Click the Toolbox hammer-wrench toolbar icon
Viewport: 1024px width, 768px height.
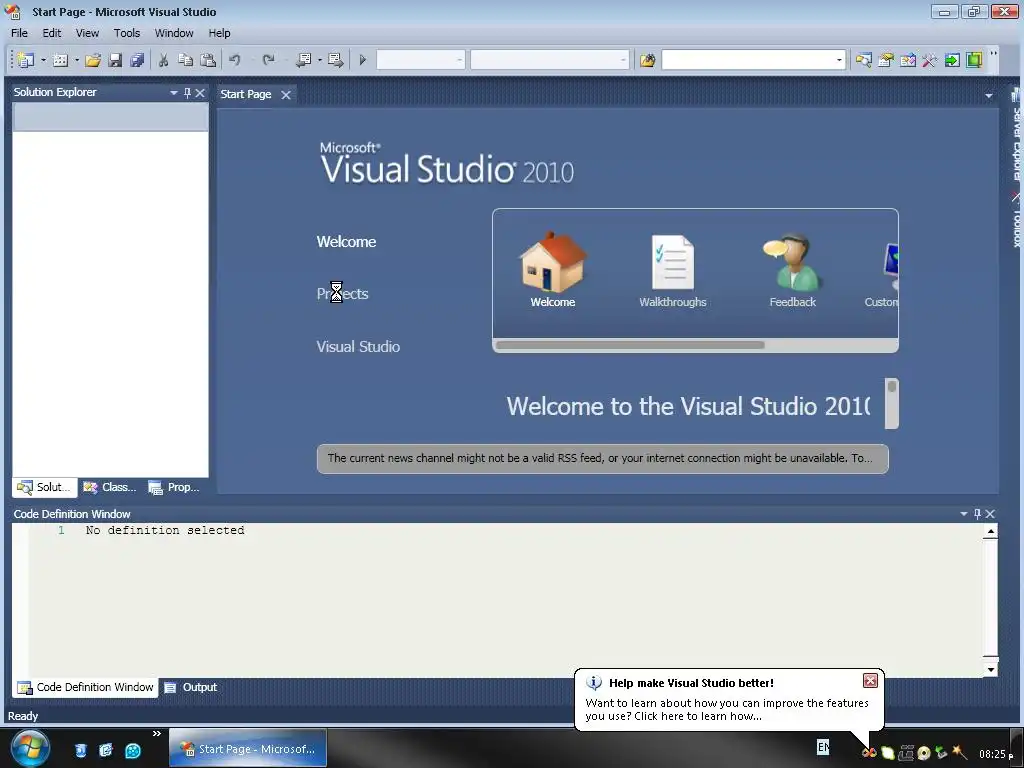click(929, 60)
